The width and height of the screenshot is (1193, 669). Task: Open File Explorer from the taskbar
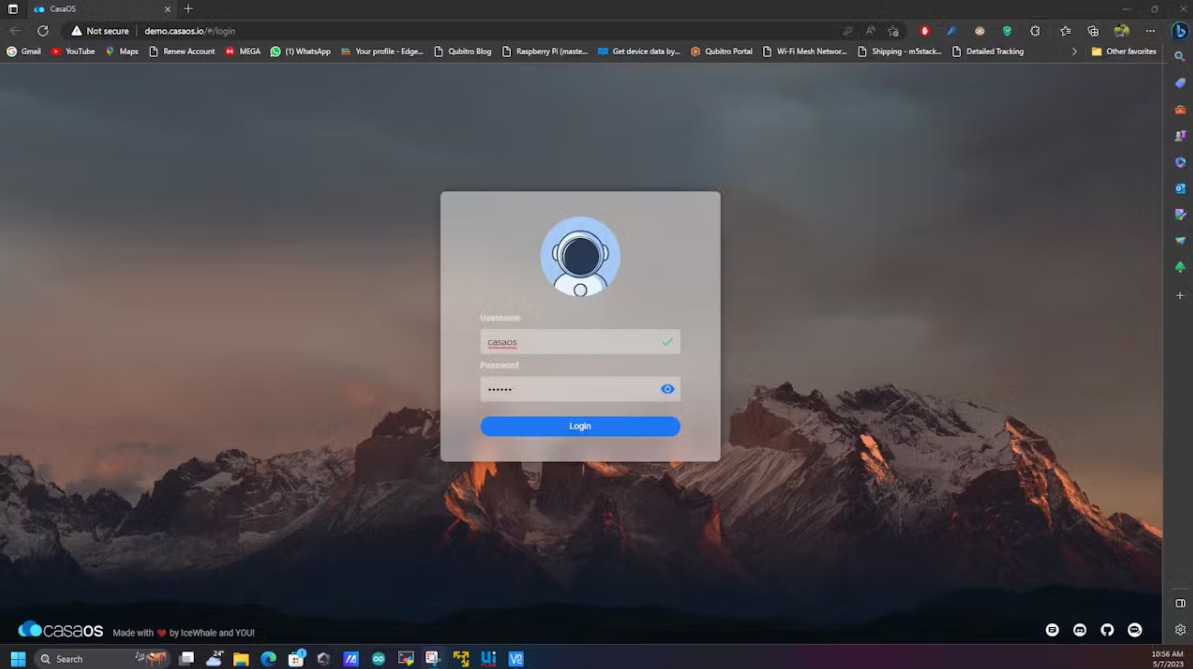coord(241,658)
